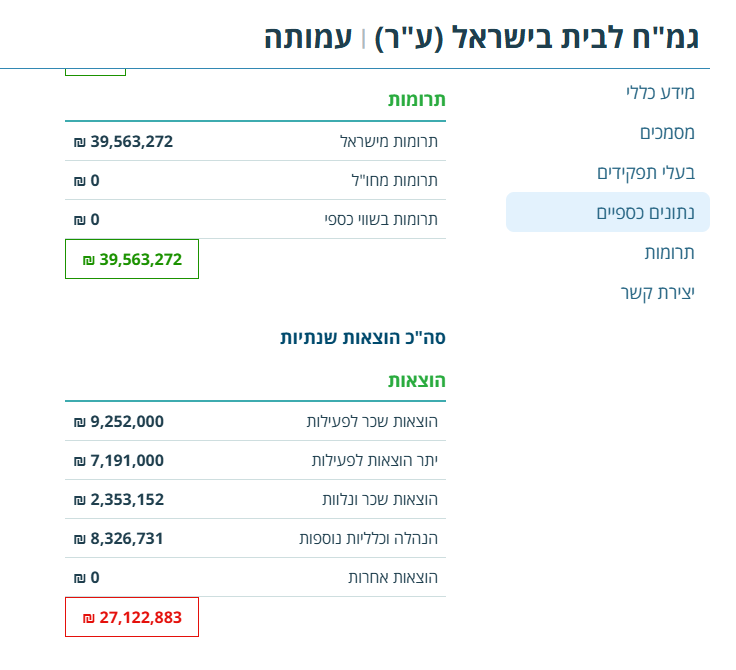The image size is (736, 670).
Task: Open the מידע כללי sidebar item
Action: pyautogui.click(x=659, y=93)
